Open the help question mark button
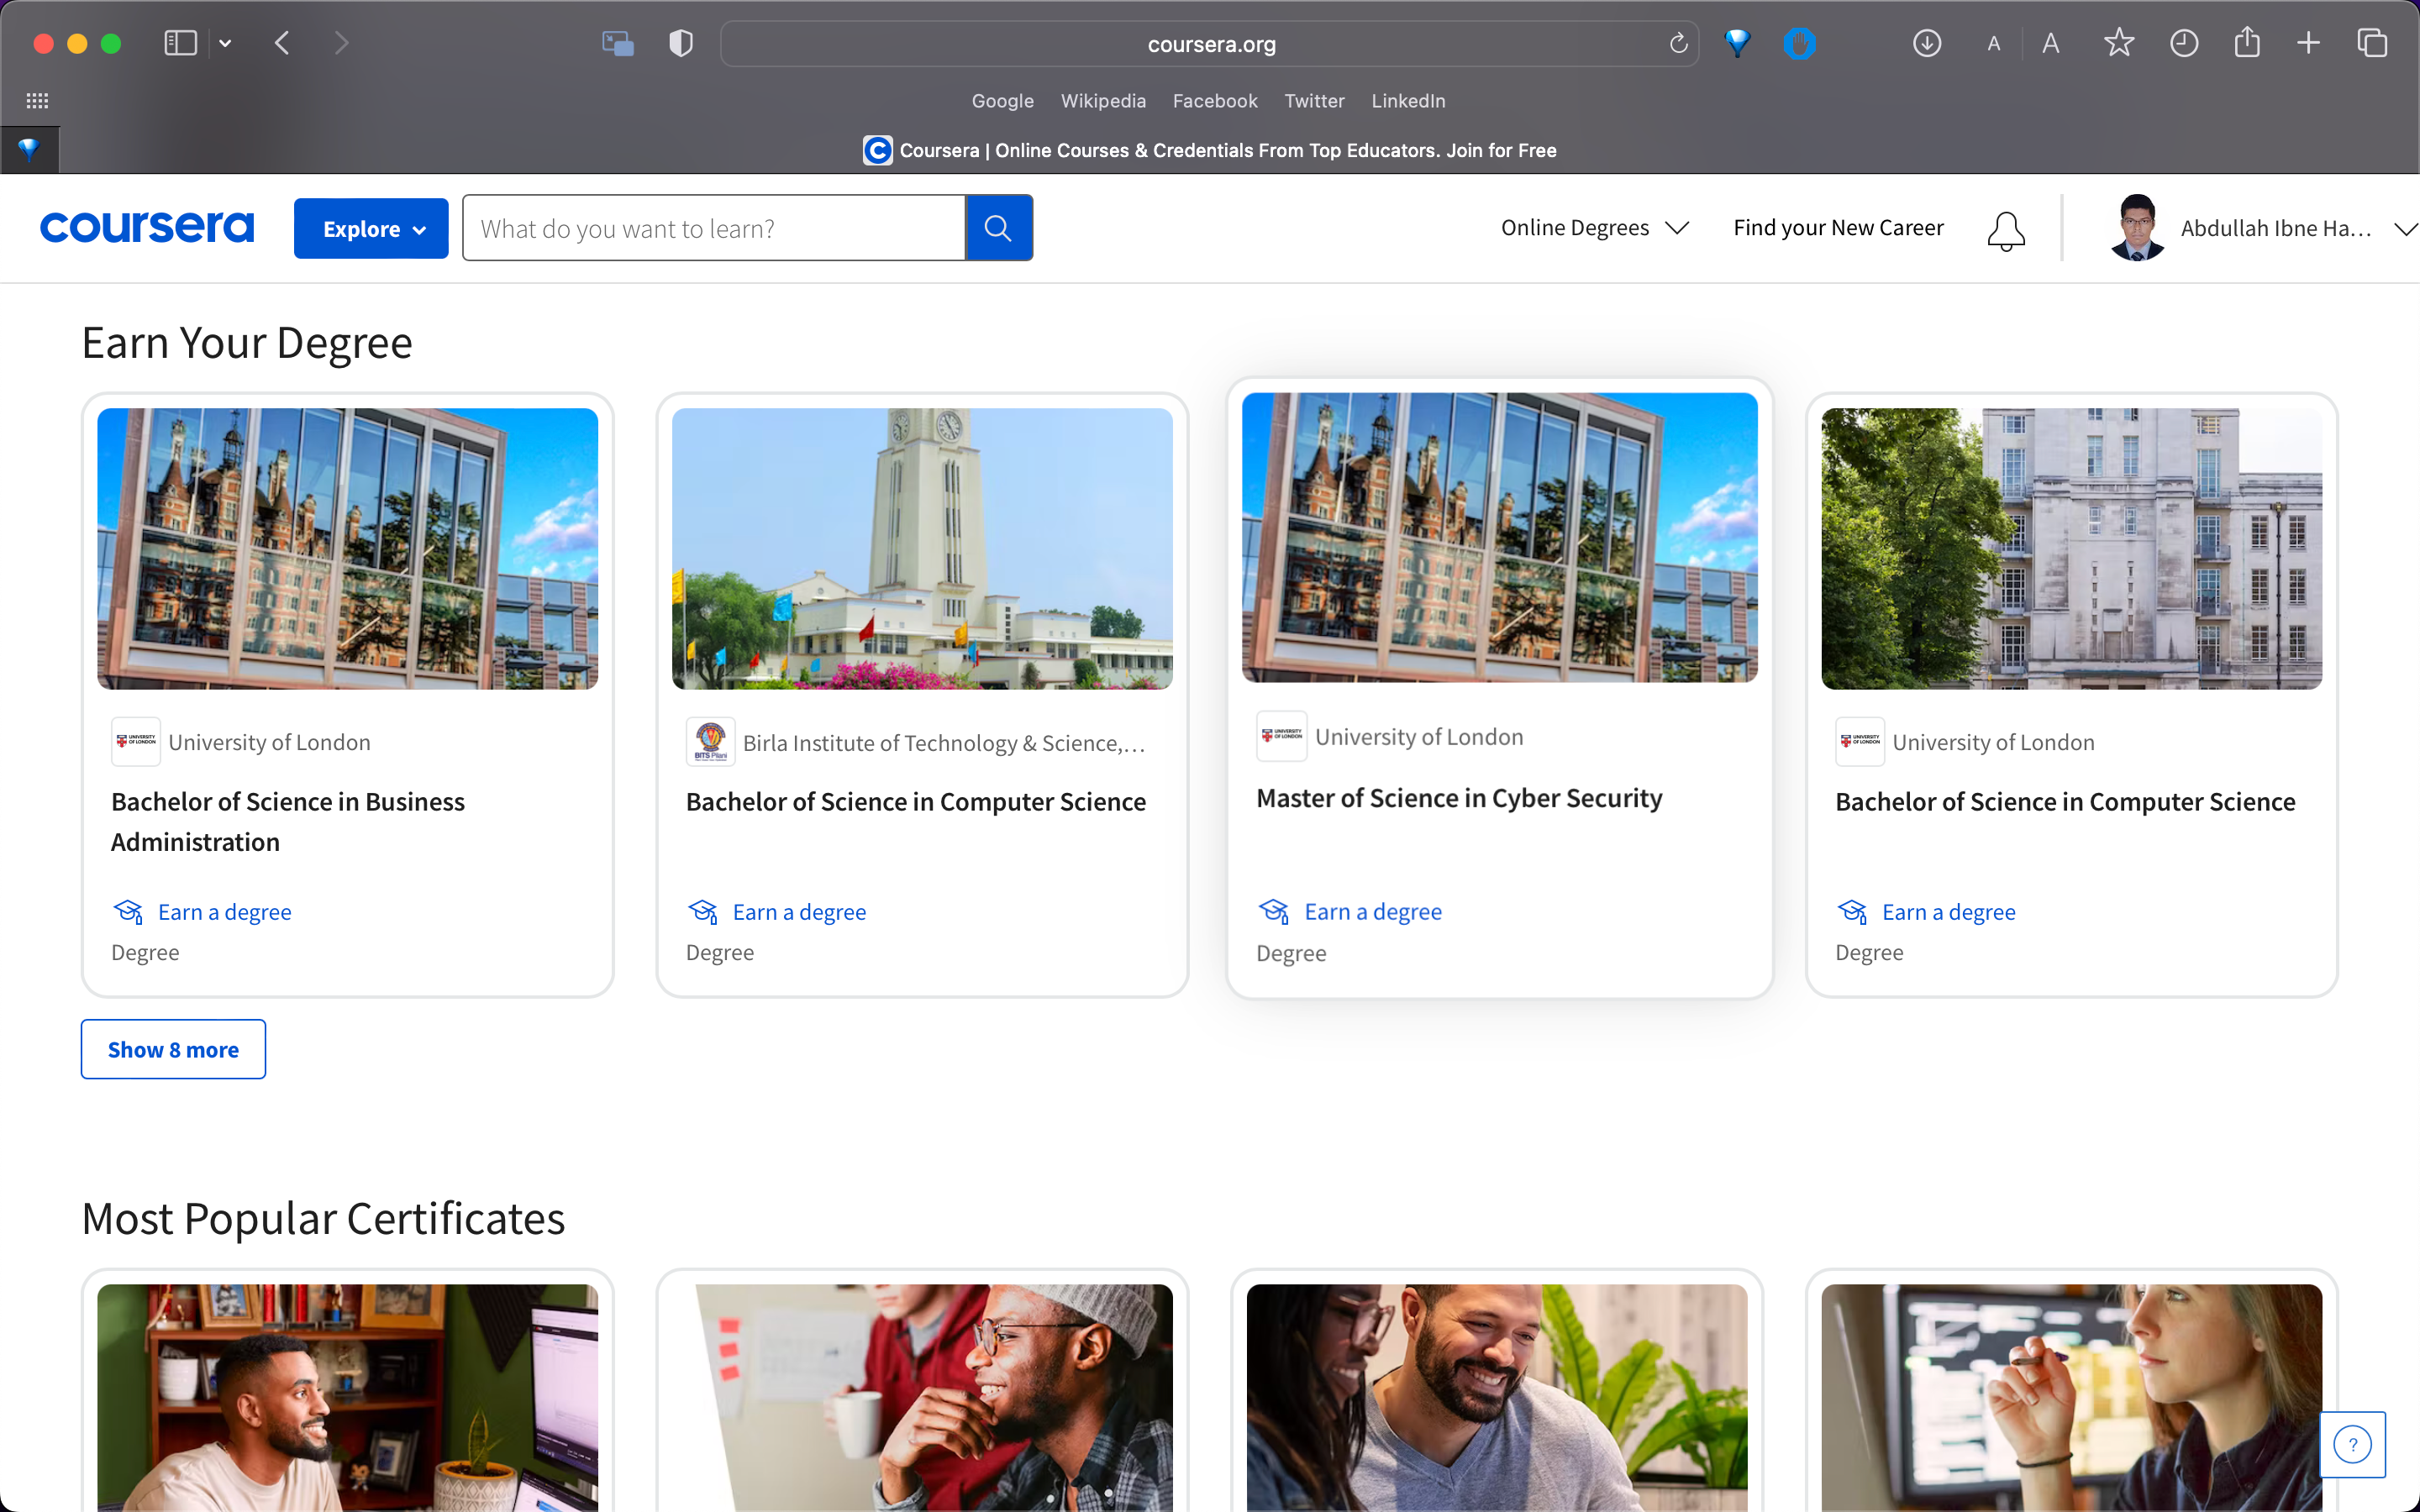The image size is (2420, 1512). click(x=2352, y=1444)
